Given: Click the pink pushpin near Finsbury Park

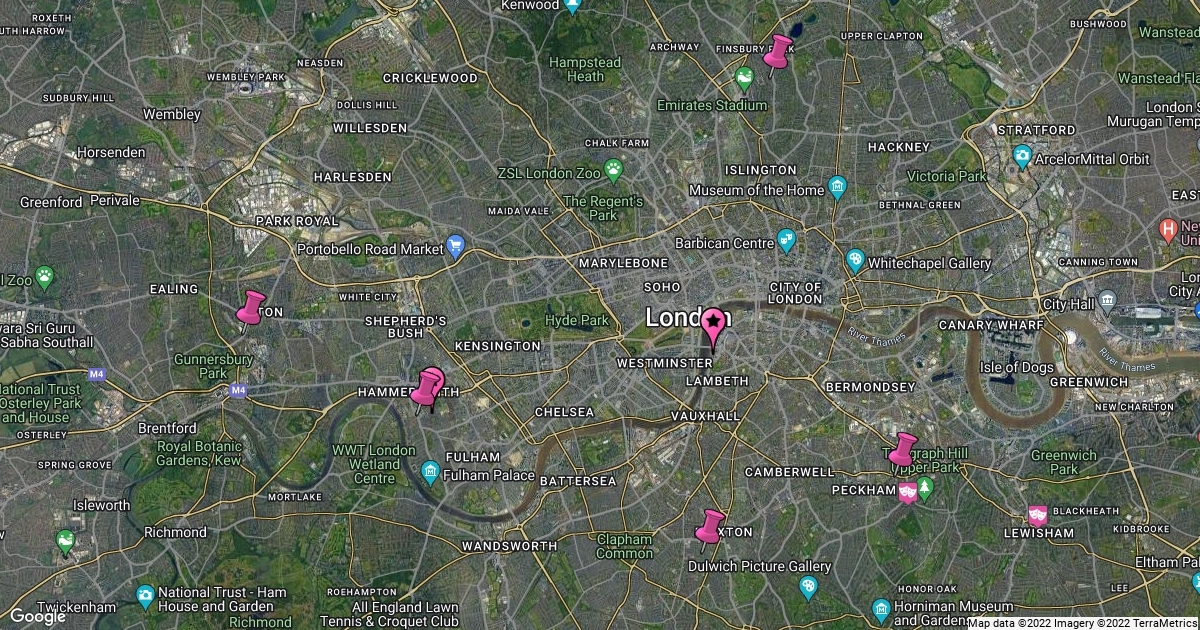Looking at the screenshot, I should click(777, 53).
